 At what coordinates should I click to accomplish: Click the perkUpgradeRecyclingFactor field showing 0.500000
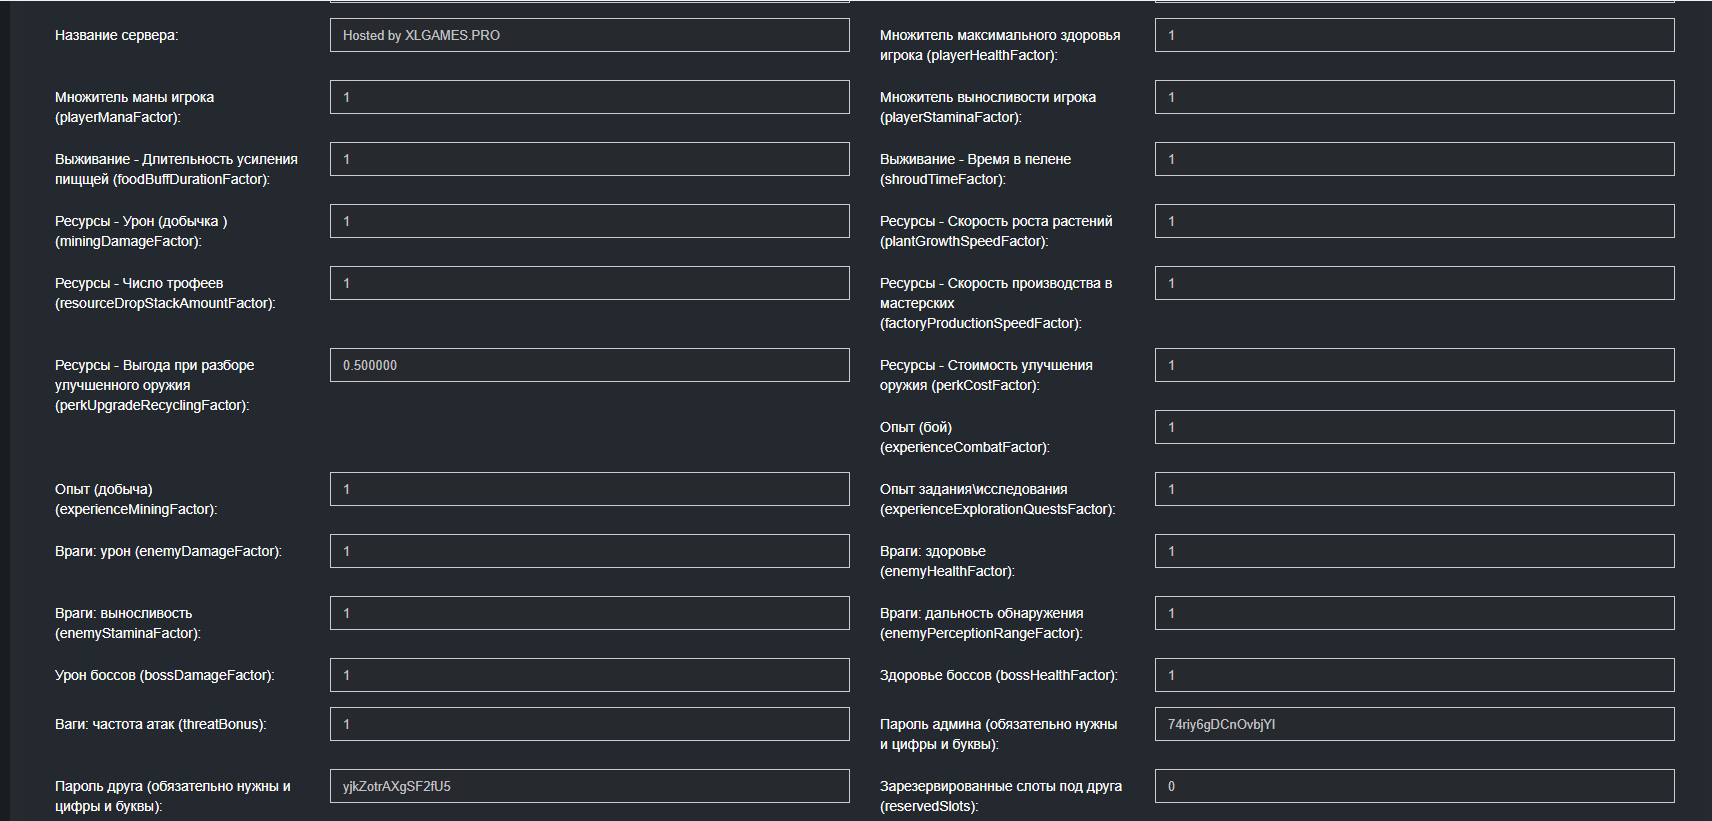tap(589, 365)
